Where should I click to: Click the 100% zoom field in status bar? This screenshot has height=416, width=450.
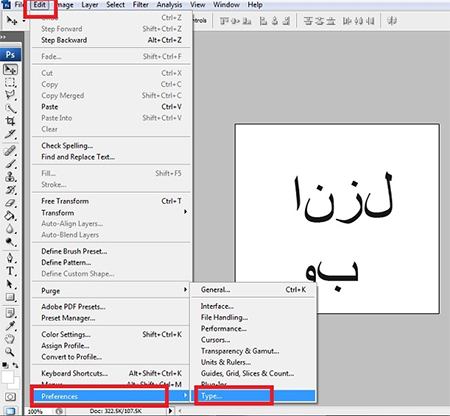pos(36,411)
